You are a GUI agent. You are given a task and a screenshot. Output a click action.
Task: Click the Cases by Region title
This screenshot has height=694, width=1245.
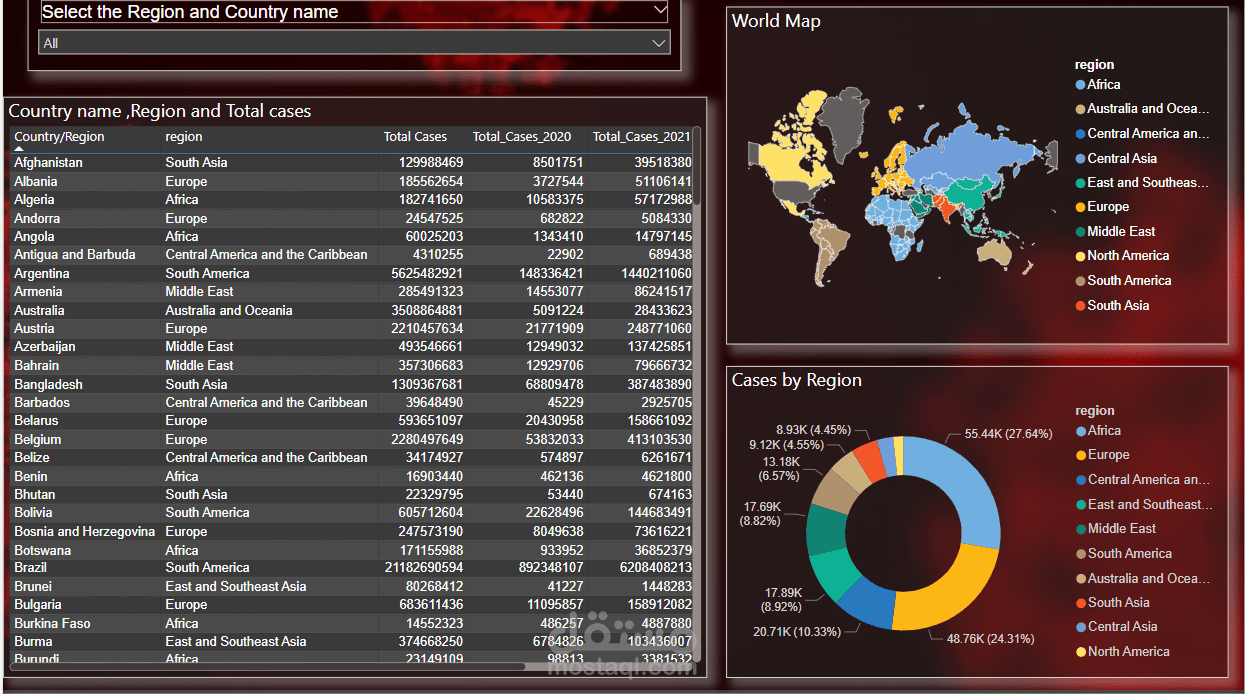[x=797, y=380]
